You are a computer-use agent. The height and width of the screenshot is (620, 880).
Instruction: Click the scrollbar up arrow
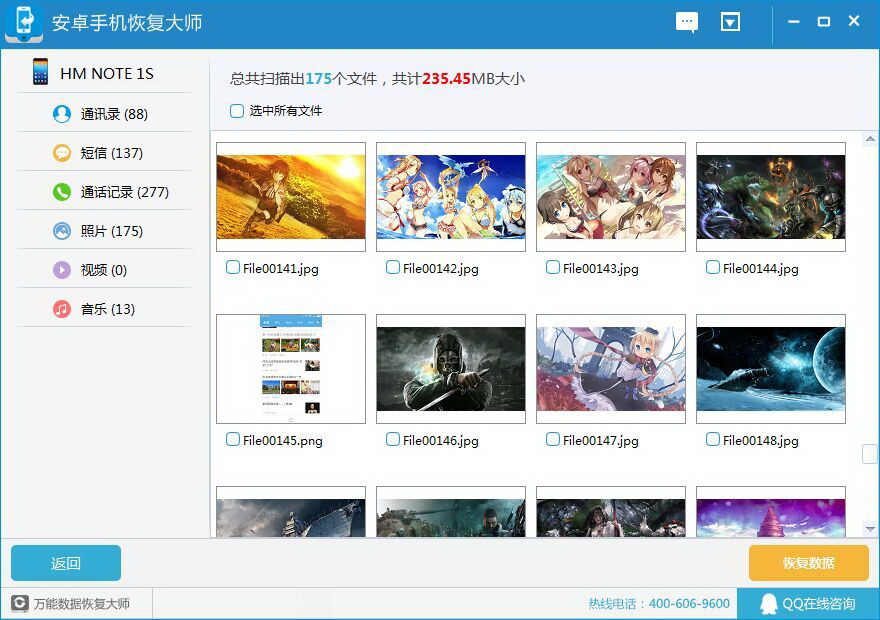coord(870,139)
